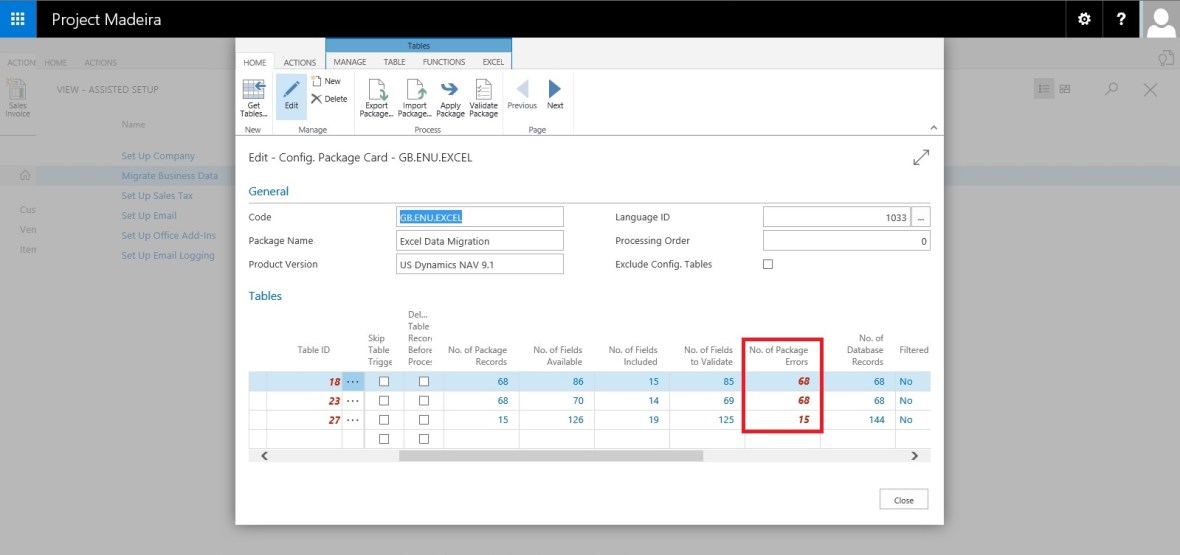1180x555 pixels.
Task: Click the horizontal scrollbar in Tables grid
Action: 550,456
